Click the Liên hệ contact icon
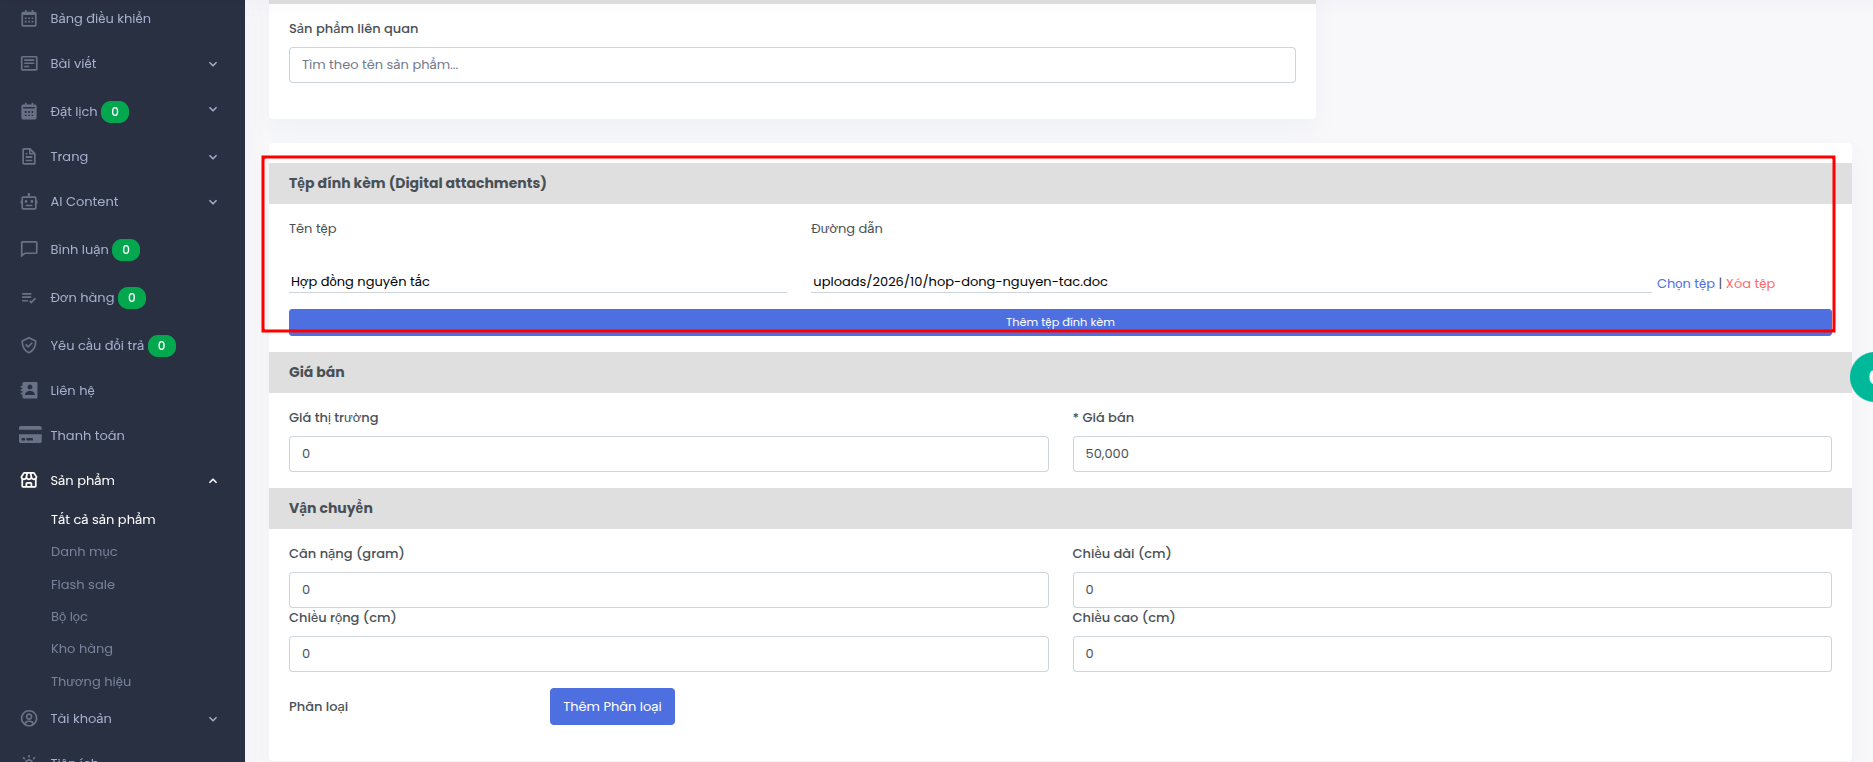Screen dimensions: 1873x762 point(29,390)
